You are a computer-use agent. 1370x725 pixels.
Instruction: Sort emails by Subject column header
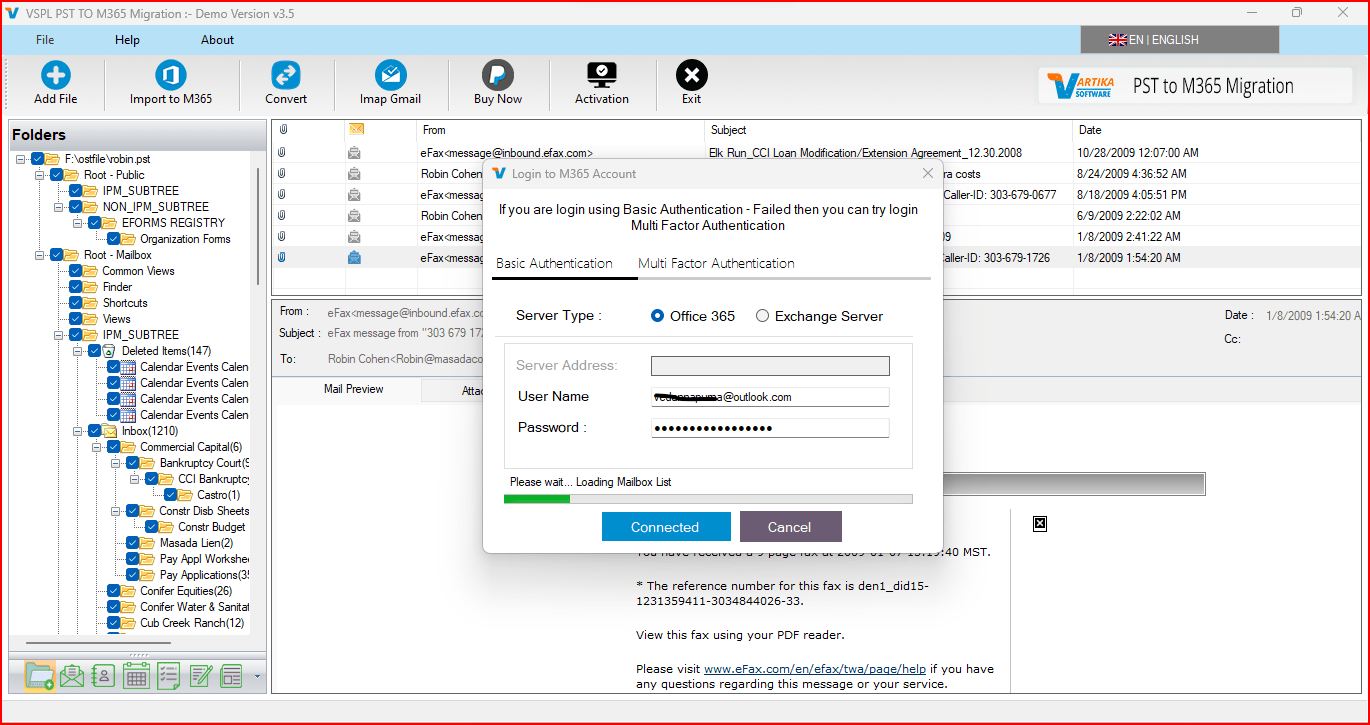888,130
